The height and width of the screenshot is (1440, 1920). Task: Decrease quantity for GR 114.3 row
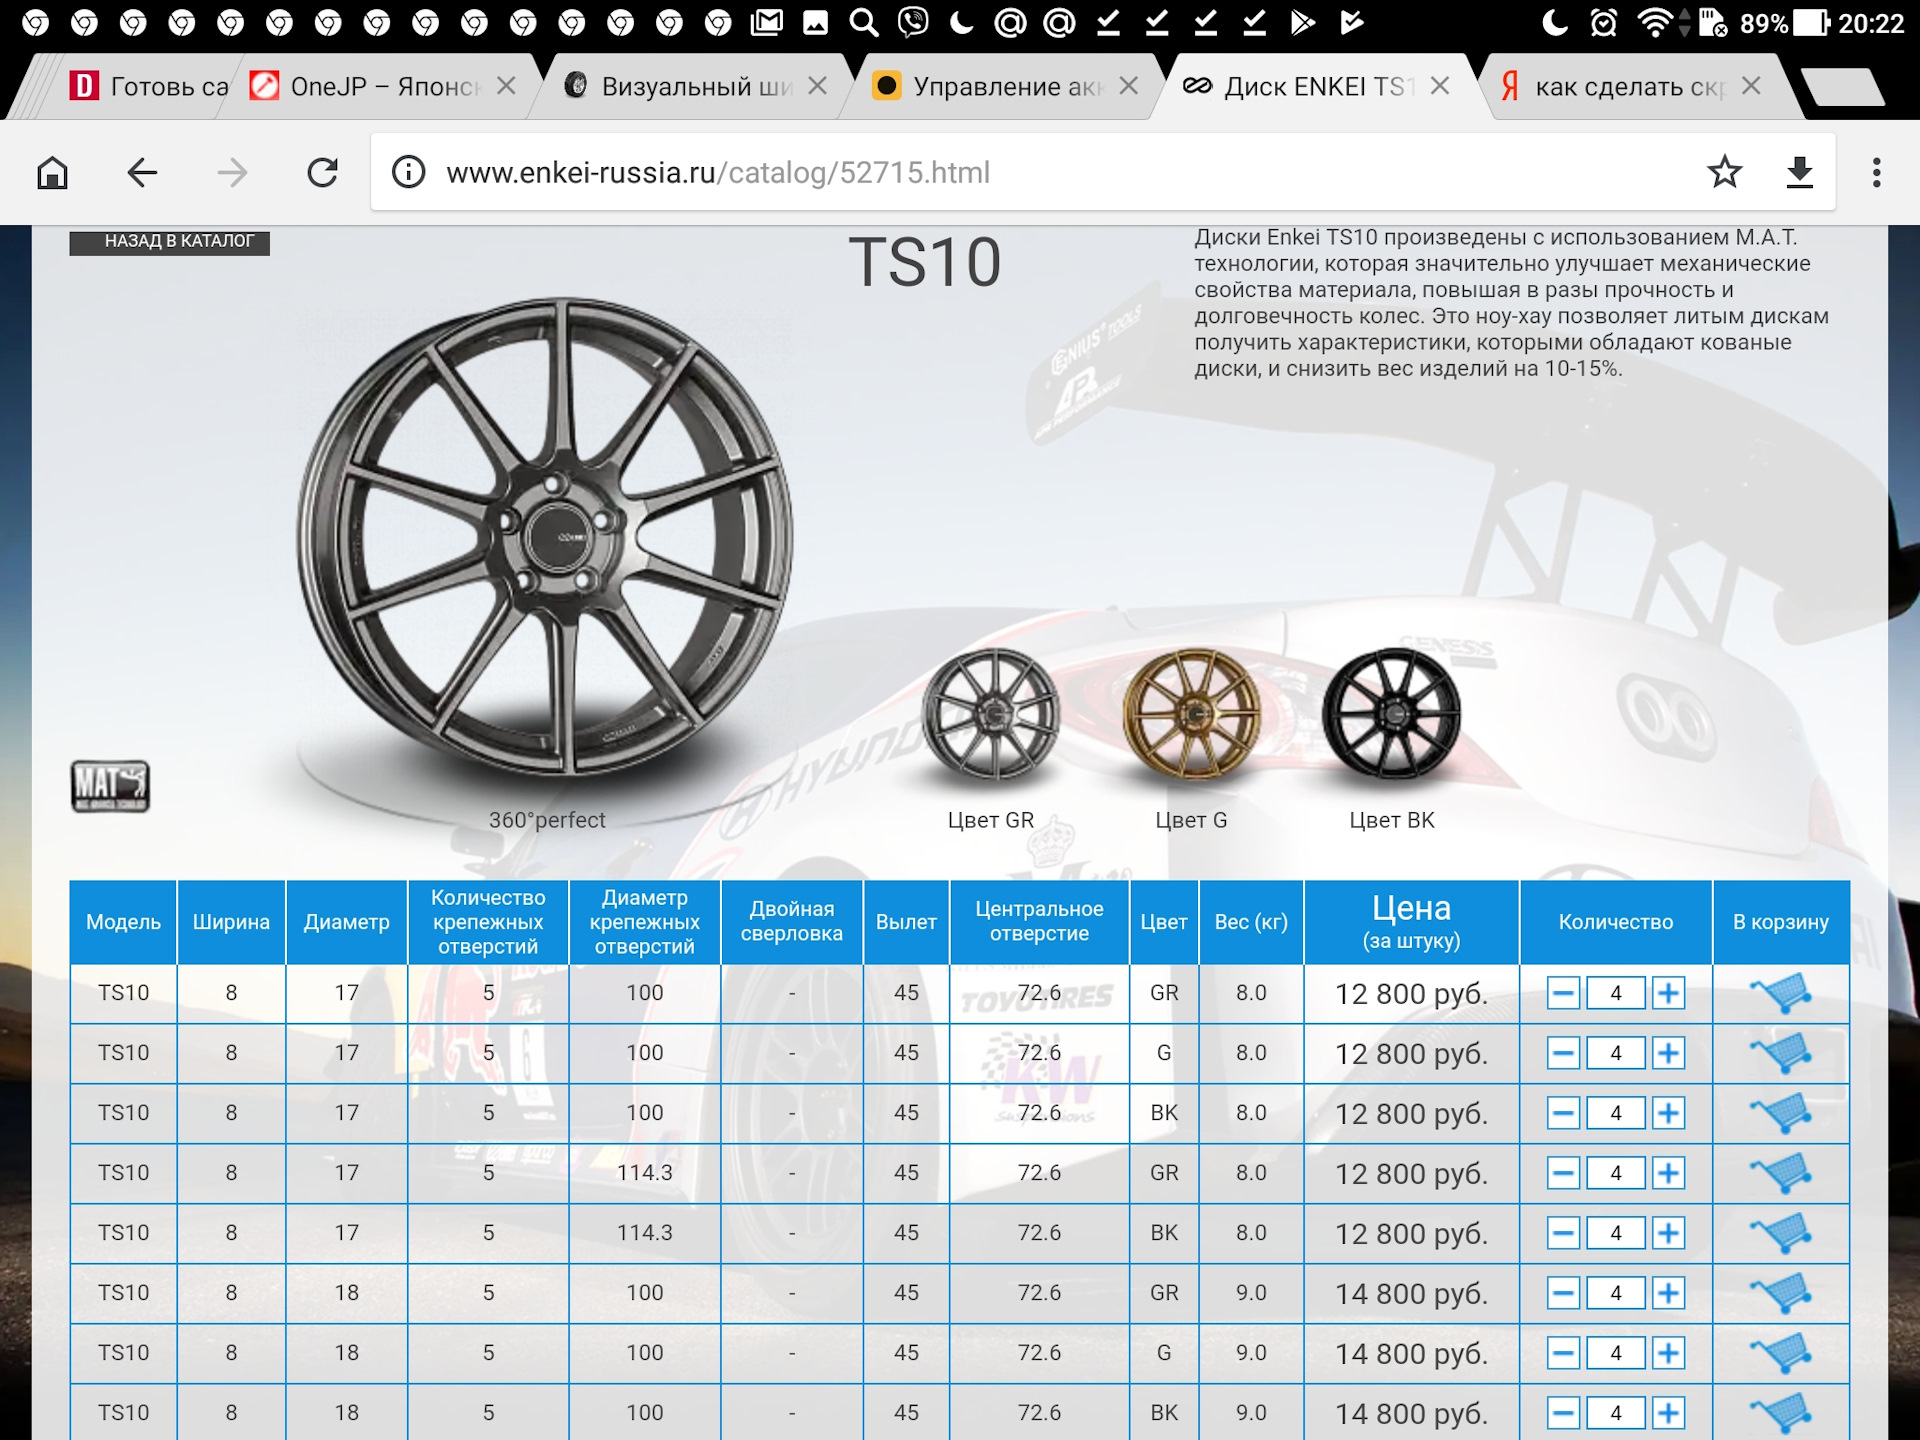click(x=1563, y=1173)
